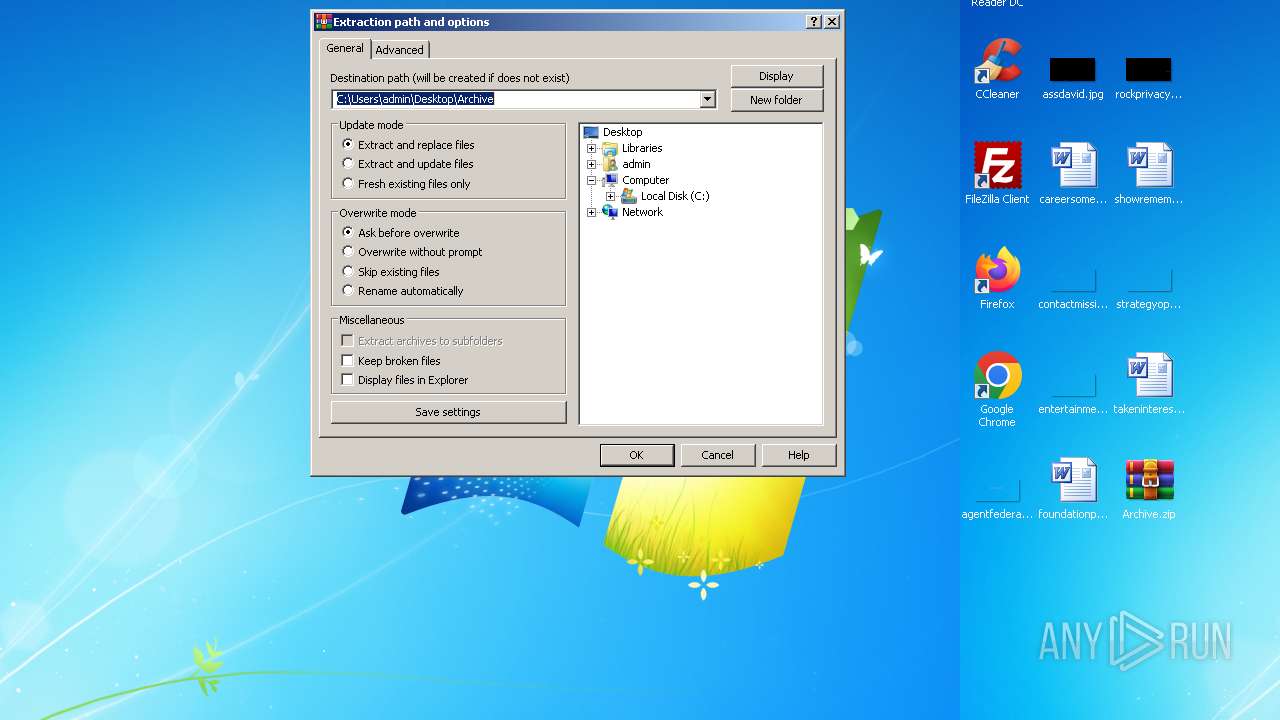Click the Help button
Viewport: 1280px width, 720px height.
click(799, 455)
